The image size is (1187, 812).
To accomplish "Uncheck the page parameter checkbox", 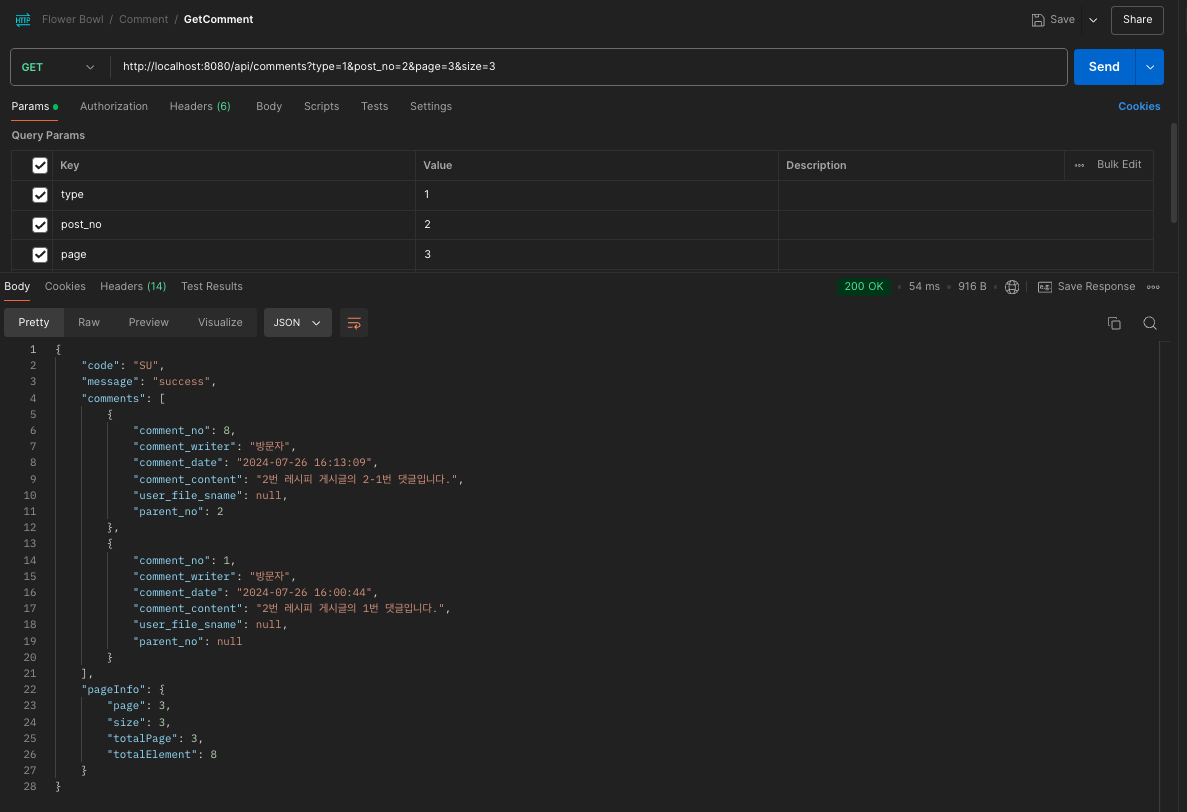I will point(40,254).
